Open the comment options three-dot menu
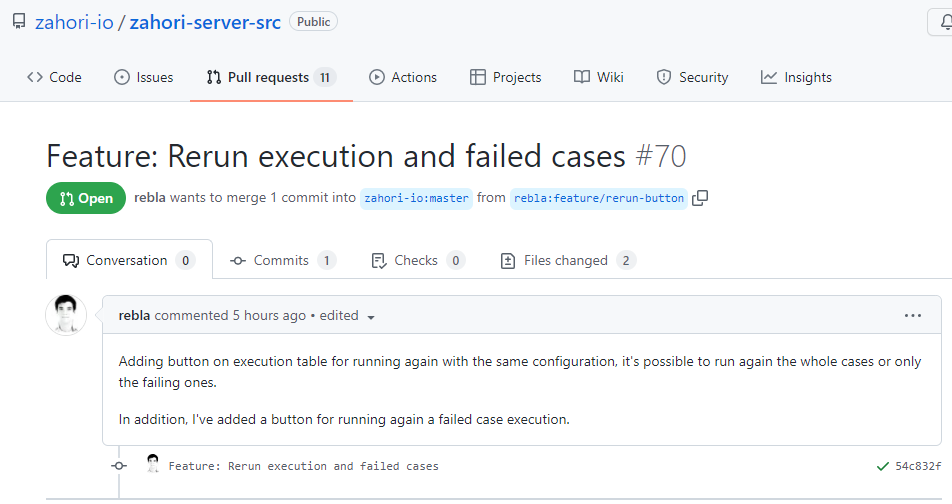 coord(913,316)
